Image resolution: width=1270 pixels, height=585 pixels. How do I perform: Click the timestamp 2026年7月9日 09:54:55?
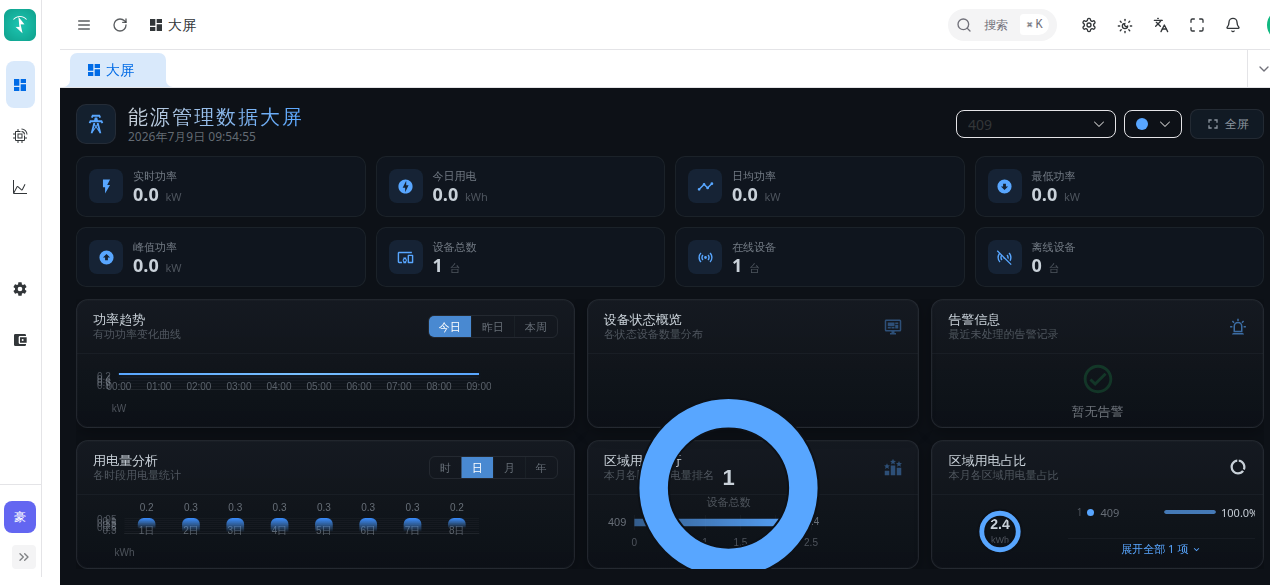[x=192, y=137]
